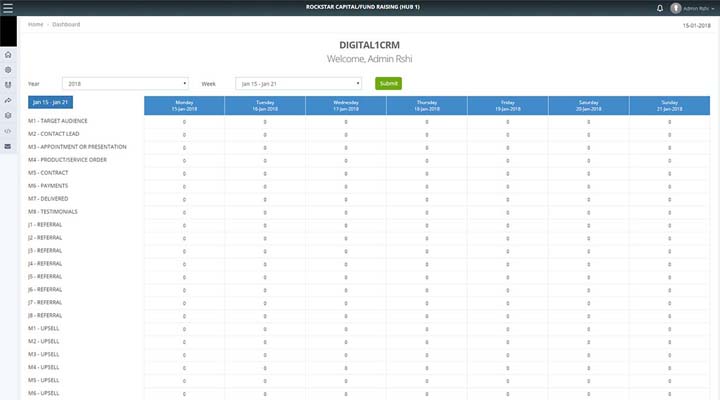Click Saturday value in M3 - UPSELL row
Image resolution: width=720 pixels, height=400 pixels.
tap(589, 355)
